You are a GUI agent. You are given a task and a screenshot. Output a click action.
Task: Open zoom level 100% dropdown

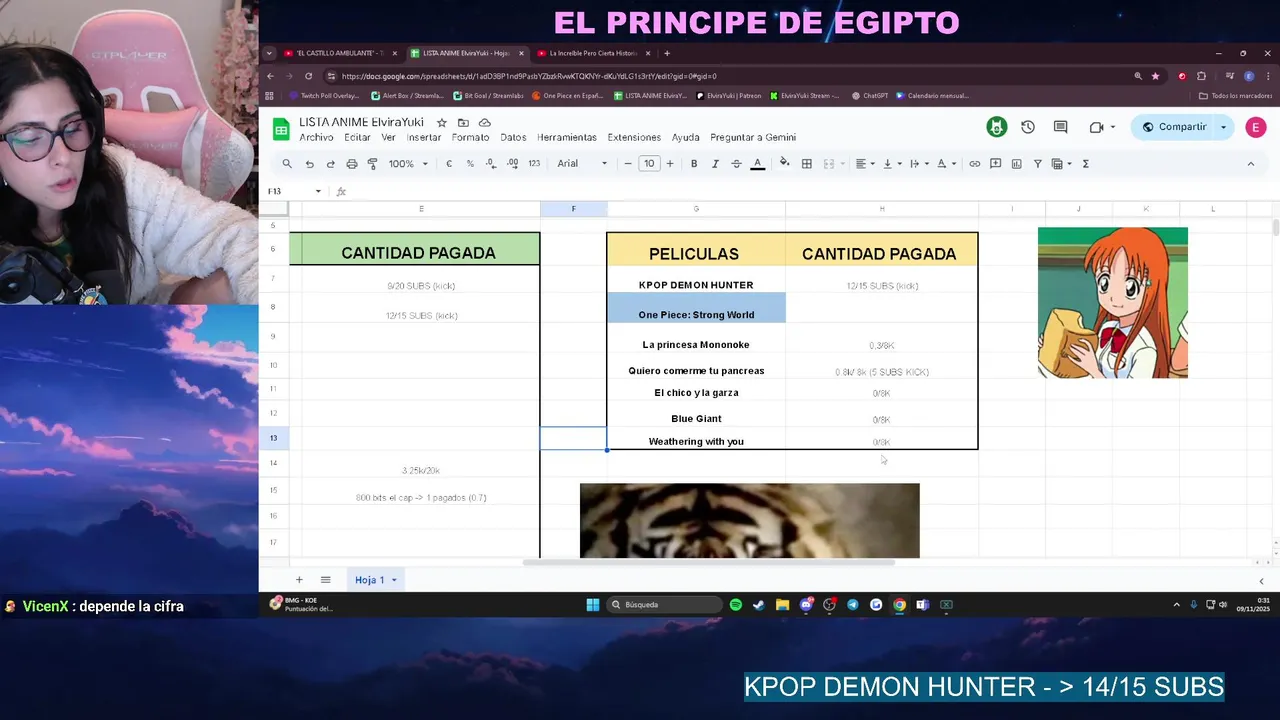[x=408, y=164]
